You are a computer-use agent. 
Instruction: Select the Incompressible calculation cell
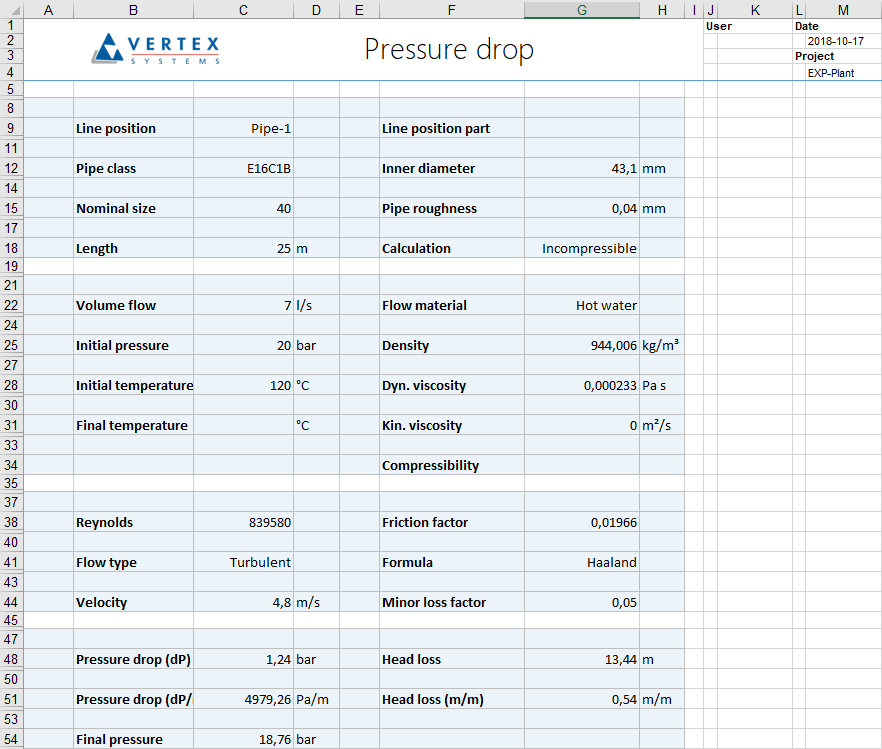pos(582,248)
